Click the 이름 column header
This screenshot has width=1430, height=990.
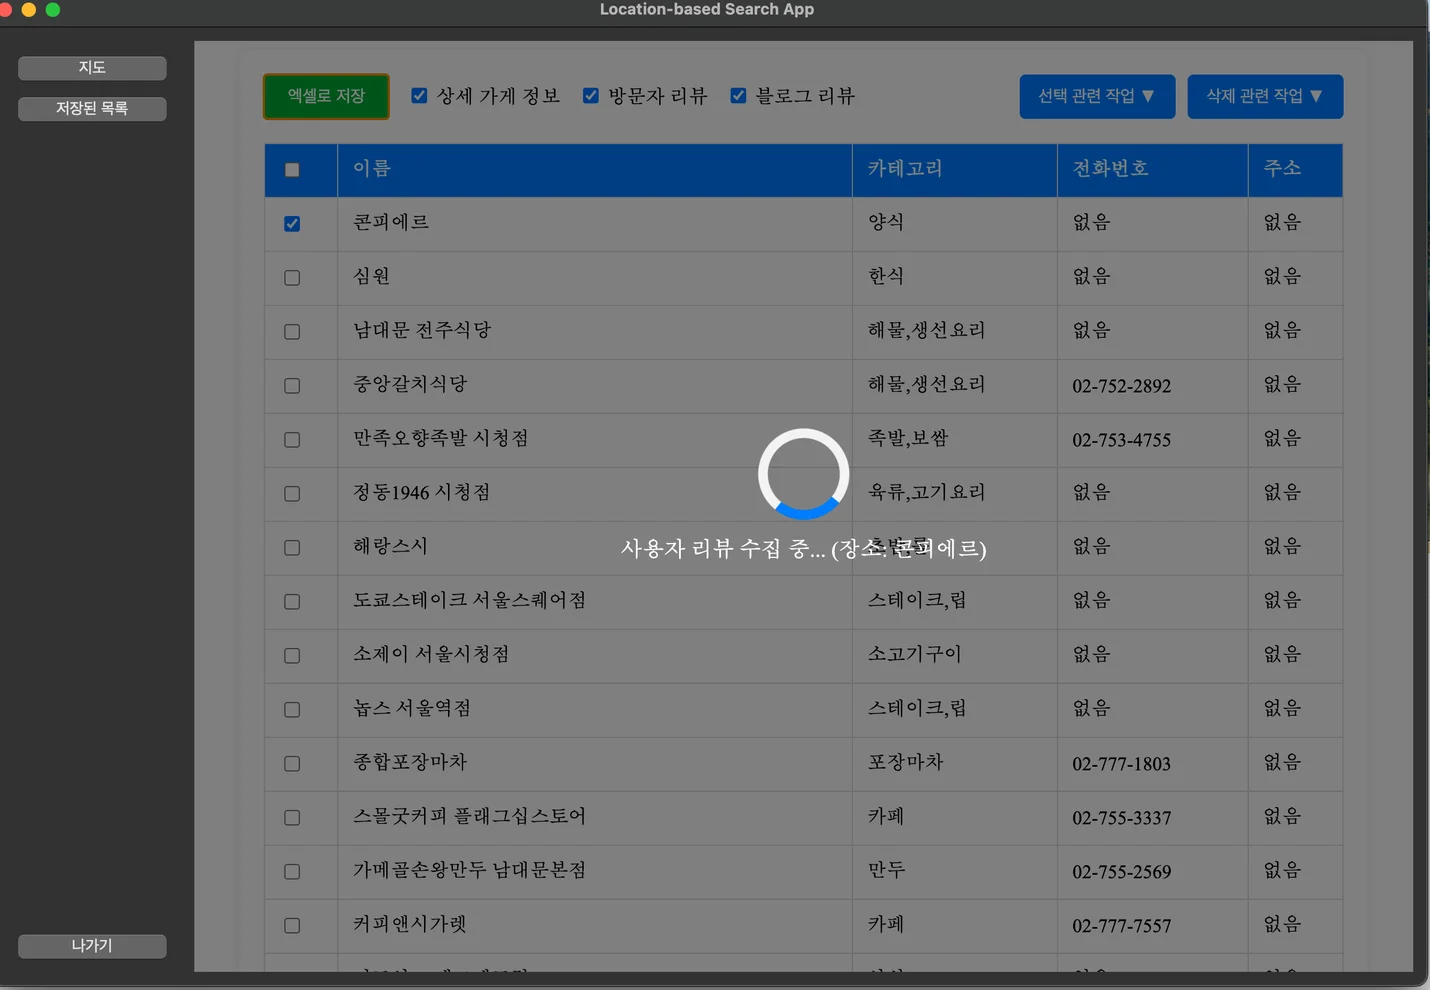(x=595, y=170)
